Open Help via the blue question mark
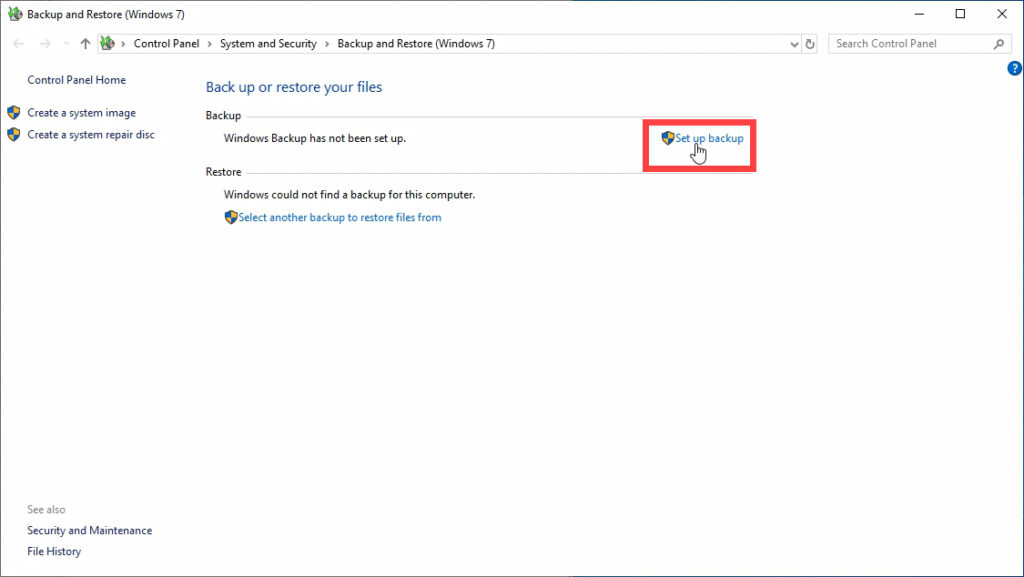1024x577 pixels. point(1014,68)
